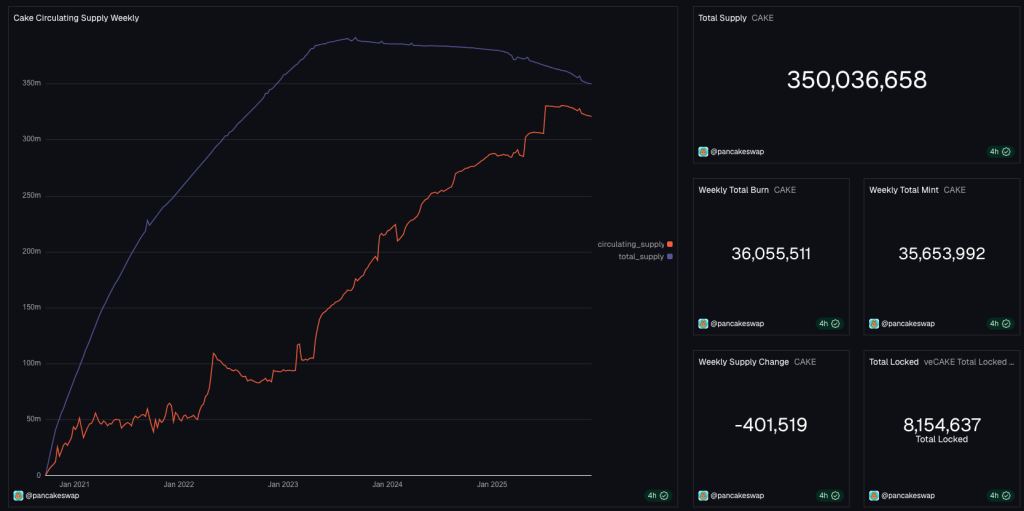1024x511 pixels.
Task: Click the Total Supply panel title
Action: click(722, 18)
